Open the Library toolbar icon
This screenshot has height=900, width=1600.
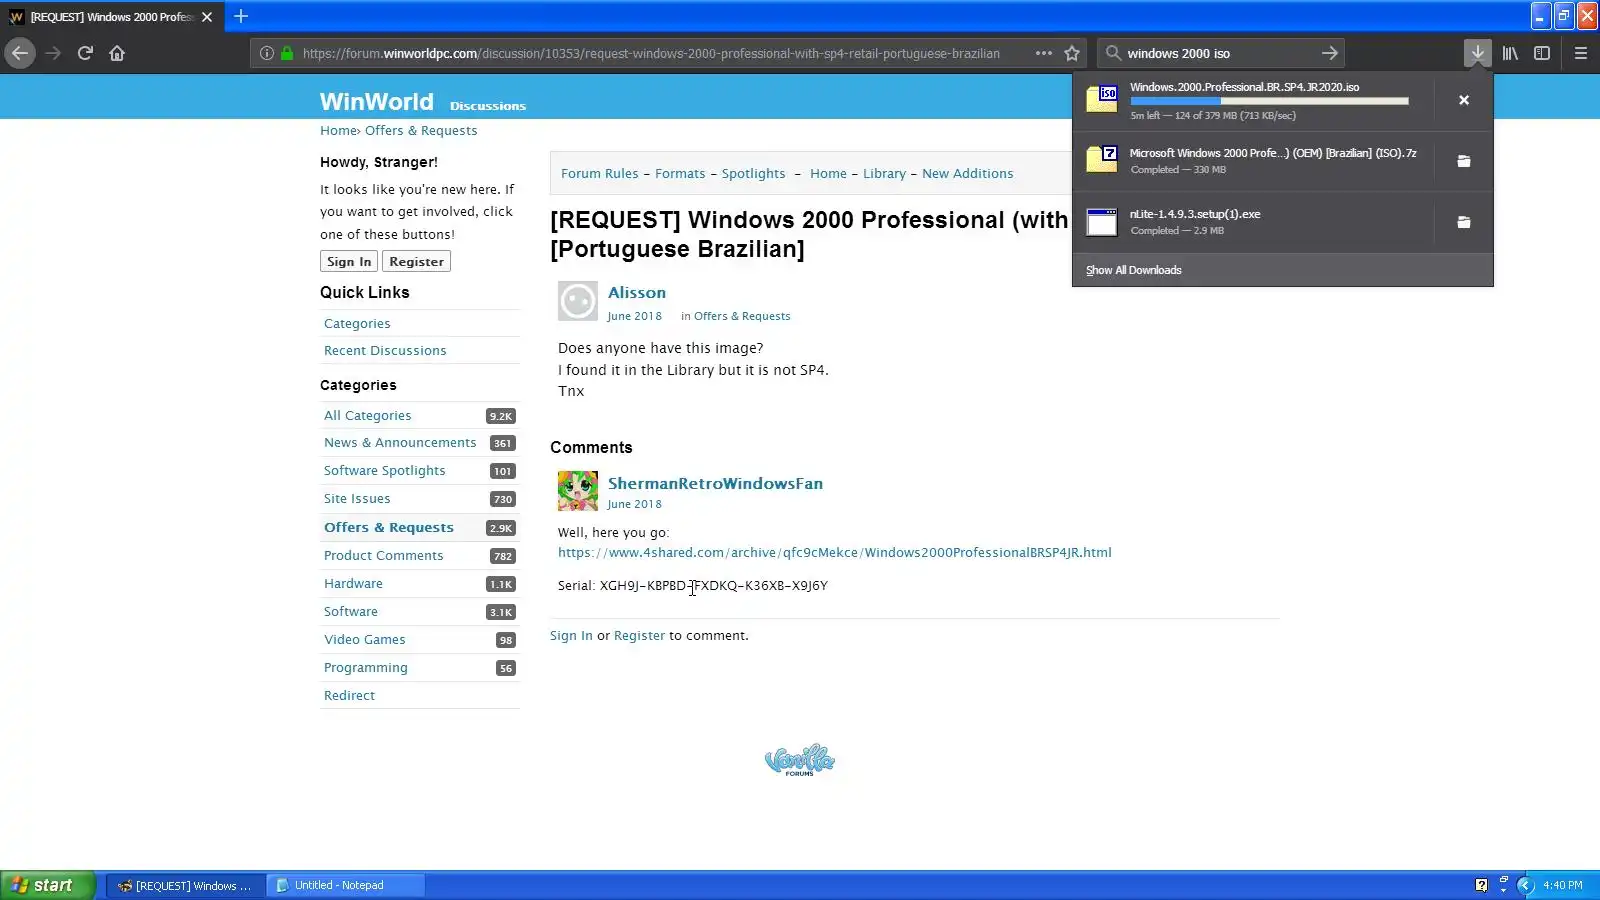(1510, 53)
